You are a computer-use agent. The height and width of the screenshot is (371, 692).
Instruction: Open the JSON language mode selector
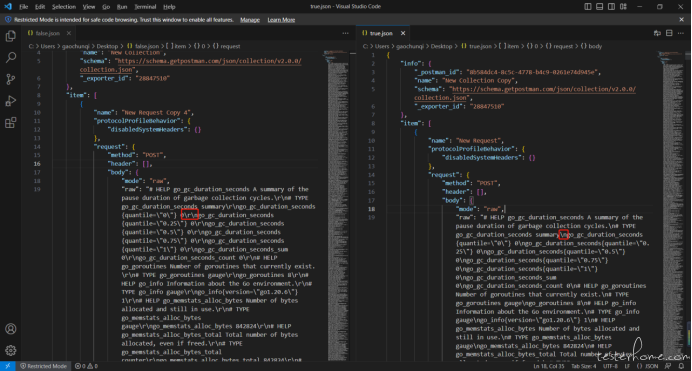pyautogui.click(x=647, y=366)
